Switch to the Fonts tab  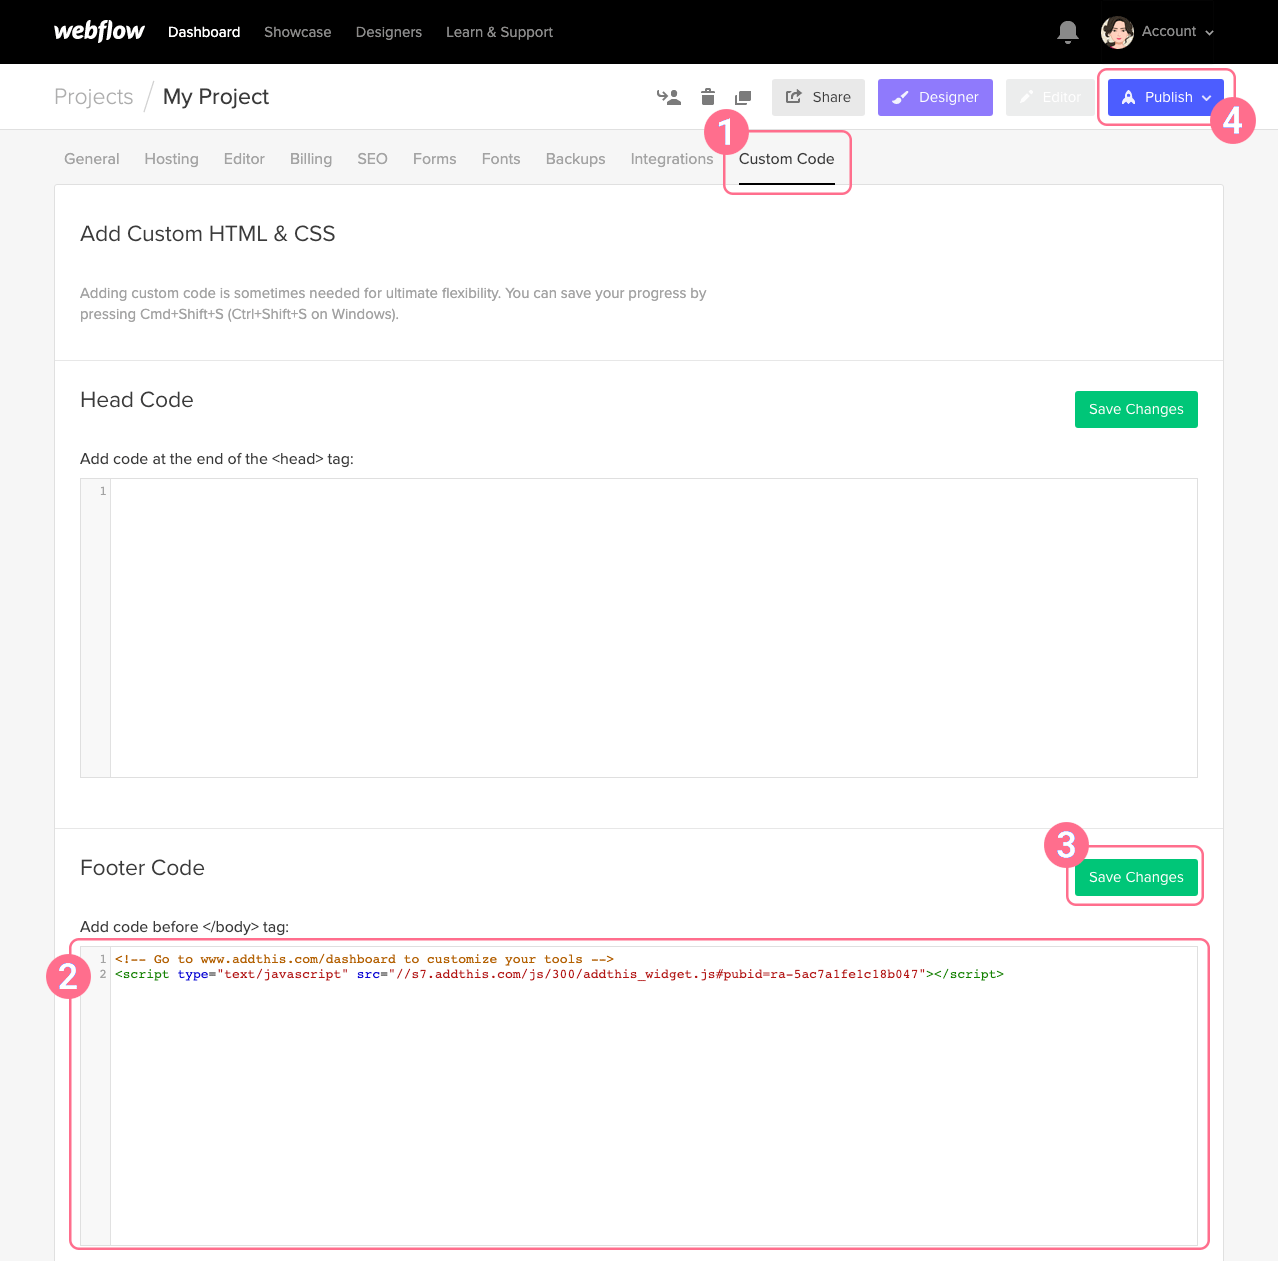pyautogui.click(x=501, y=159)
